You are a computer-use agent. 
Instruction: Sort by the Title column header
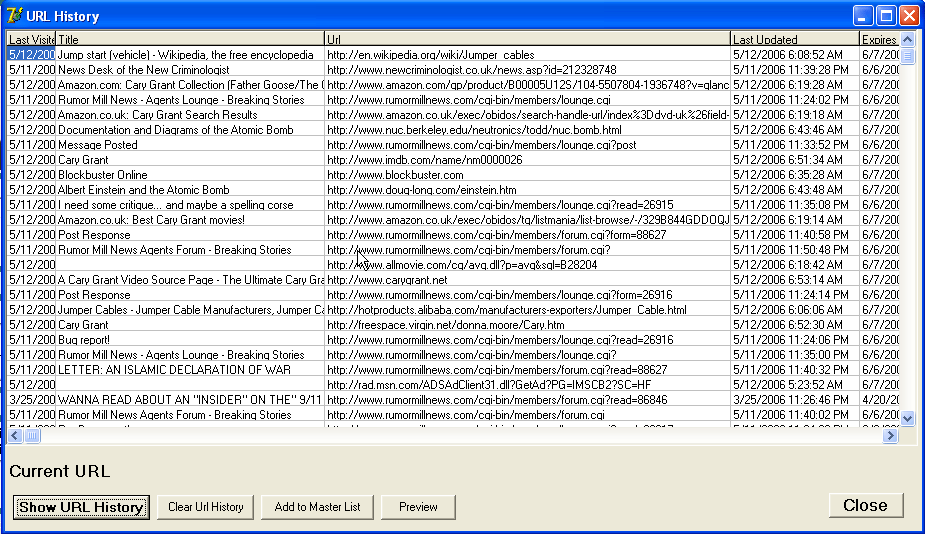tap(190, 40)
